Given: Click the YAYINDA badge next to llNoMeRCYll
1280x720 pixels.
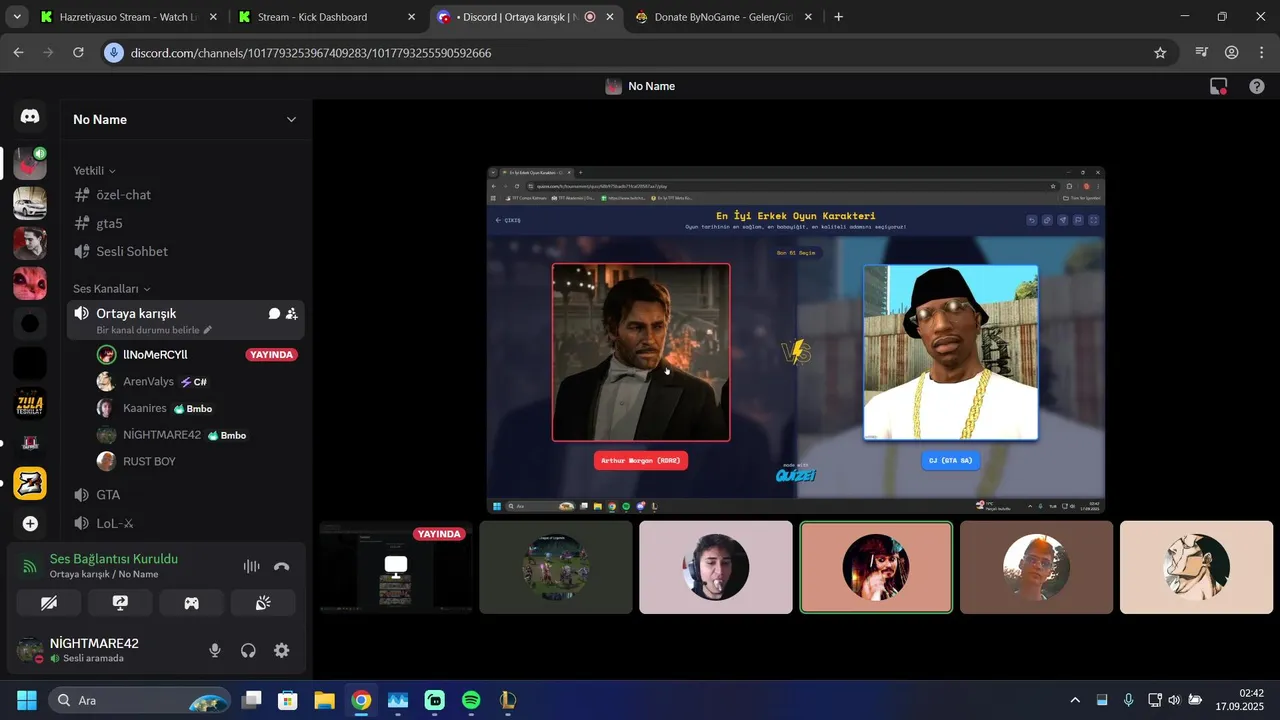Looking at the screenshot, I should (x=272, y=354).
